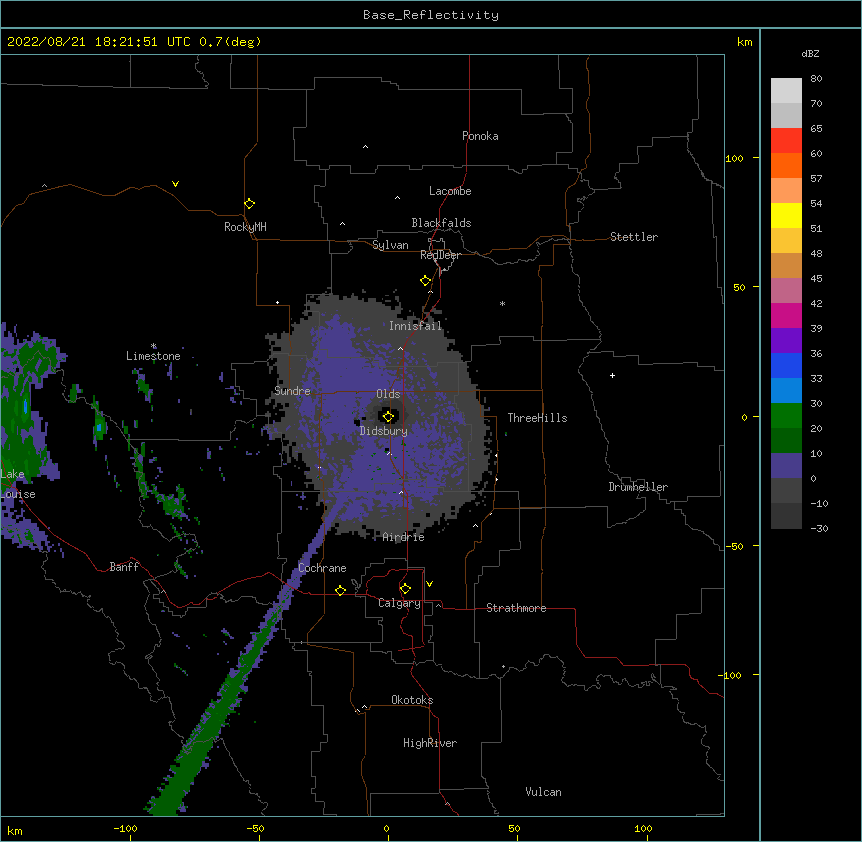Click the yellow diamond marker above Calgary label

click(405, 589)
